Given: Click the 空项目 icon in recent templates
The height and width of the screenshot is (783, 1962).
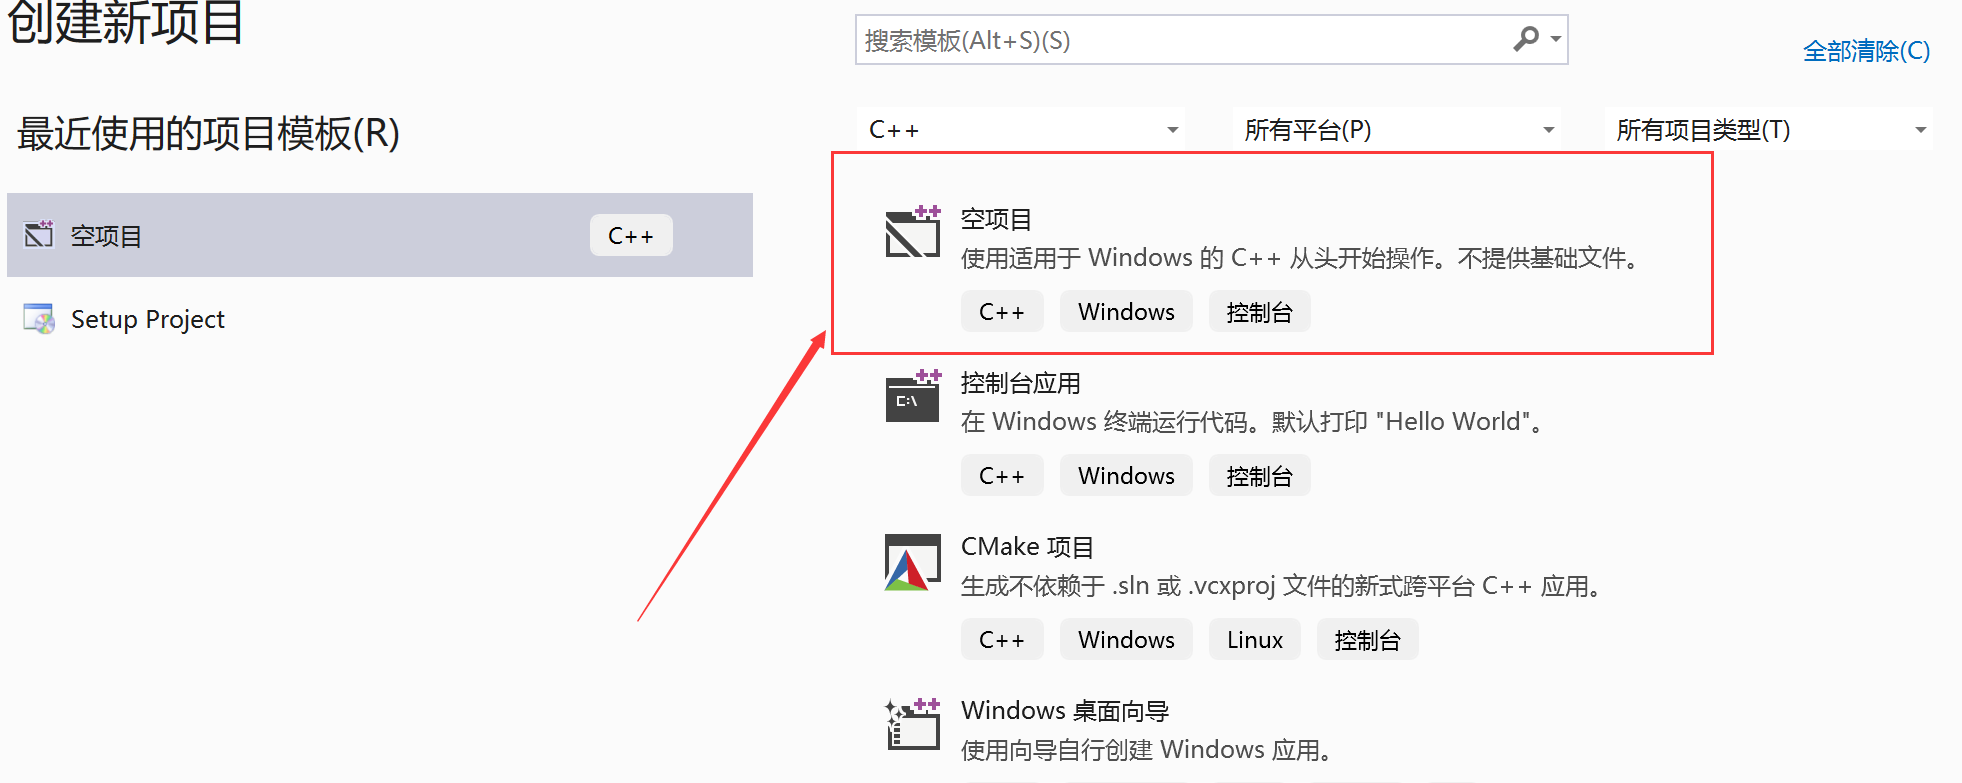Looking at the screenshot, I should [39, 234].
